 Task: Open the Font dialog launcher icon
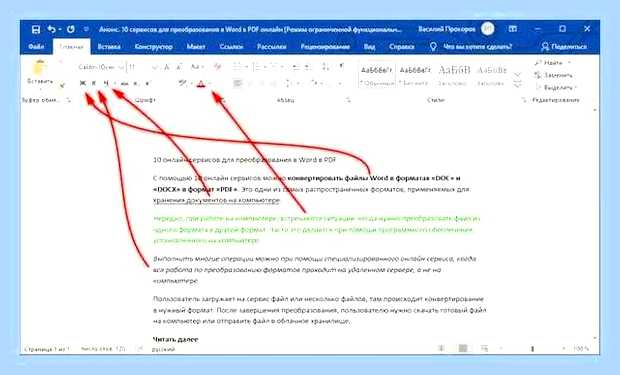click(223, 100)
